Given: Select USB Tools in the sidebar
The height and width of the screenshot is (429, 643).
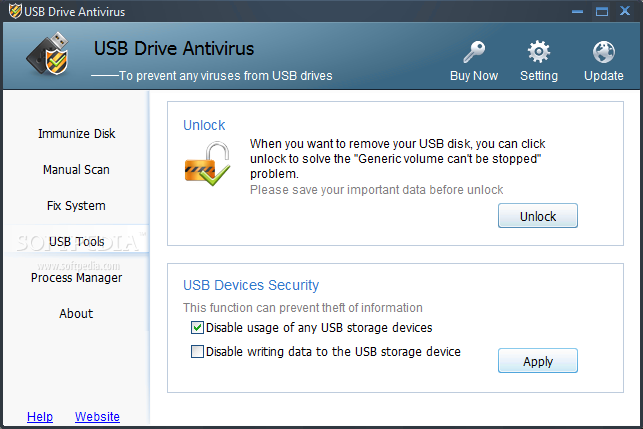Looking at the screenshot, I should pos(76,242).
